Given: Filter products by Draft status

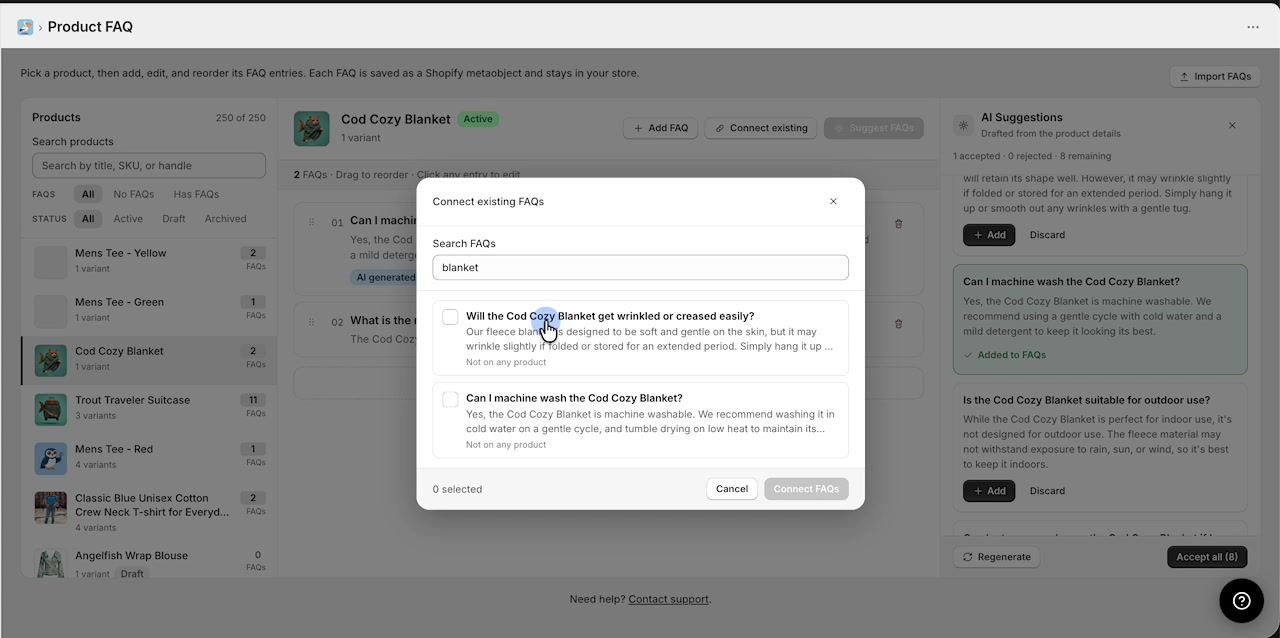Looking at the screenshot, I should click(174, 219).
